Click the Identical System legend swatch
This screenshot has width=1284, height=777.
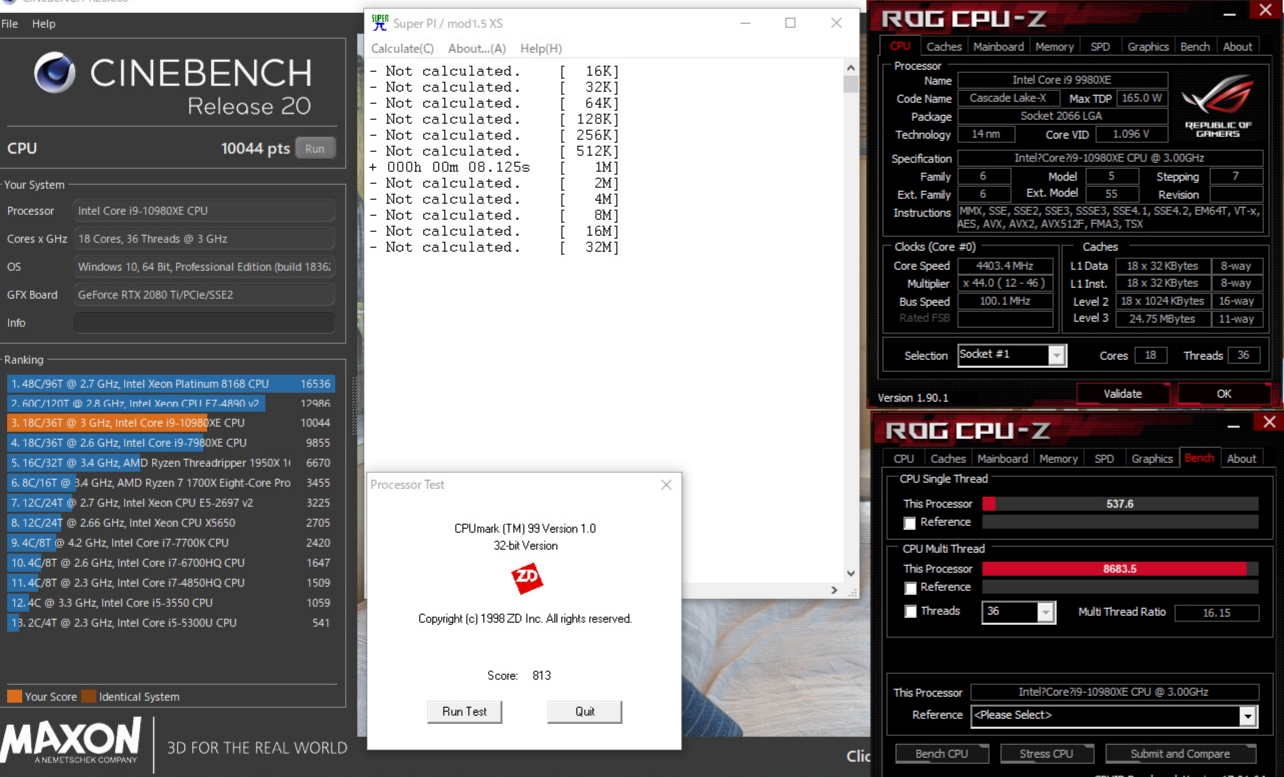tap(89, 697)
